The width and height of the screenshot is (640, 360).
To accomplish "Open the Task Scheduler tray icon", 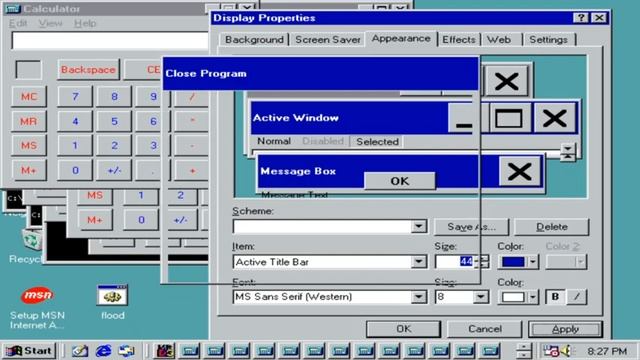I will (551, 351).
